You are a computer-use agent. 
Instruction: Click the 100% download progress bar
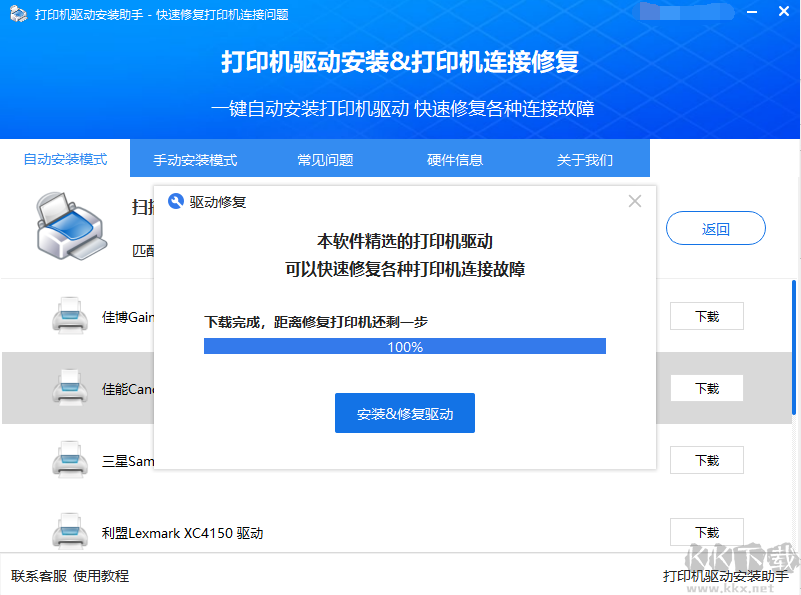404,345
